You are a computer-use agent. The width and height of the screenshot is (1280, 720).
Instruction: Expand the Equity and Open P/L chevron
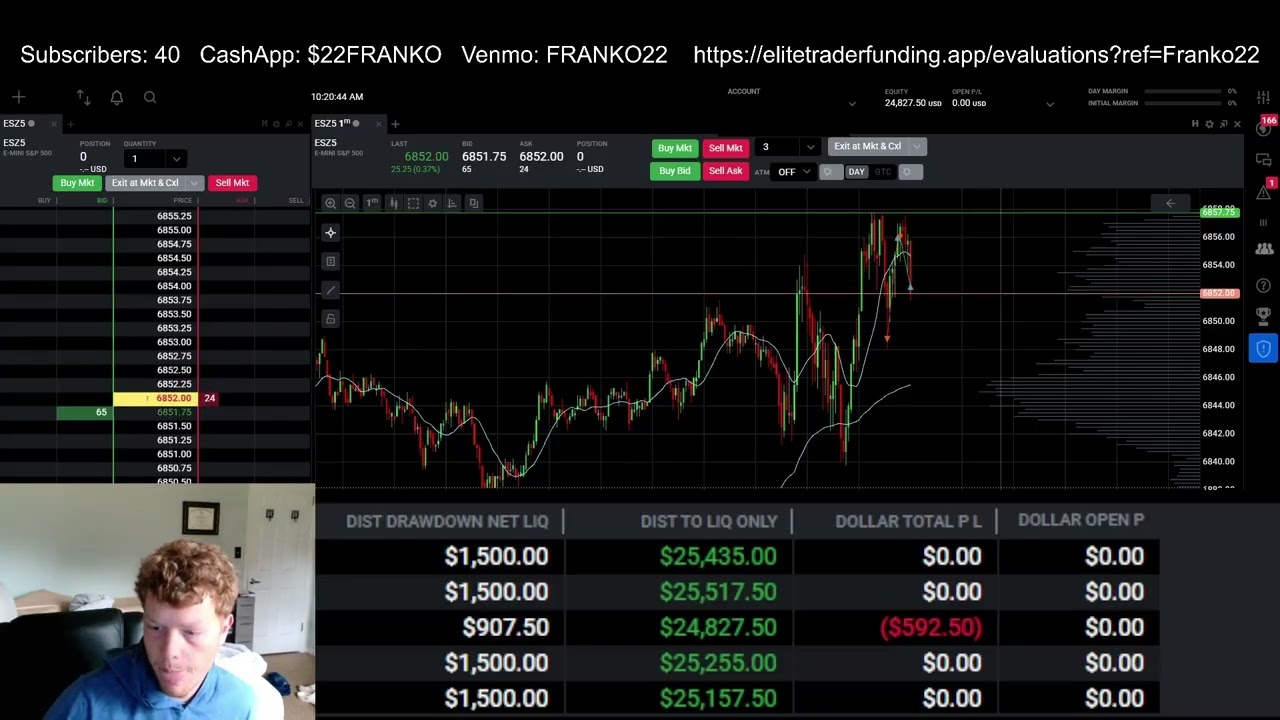click(x=1049, y=103)
